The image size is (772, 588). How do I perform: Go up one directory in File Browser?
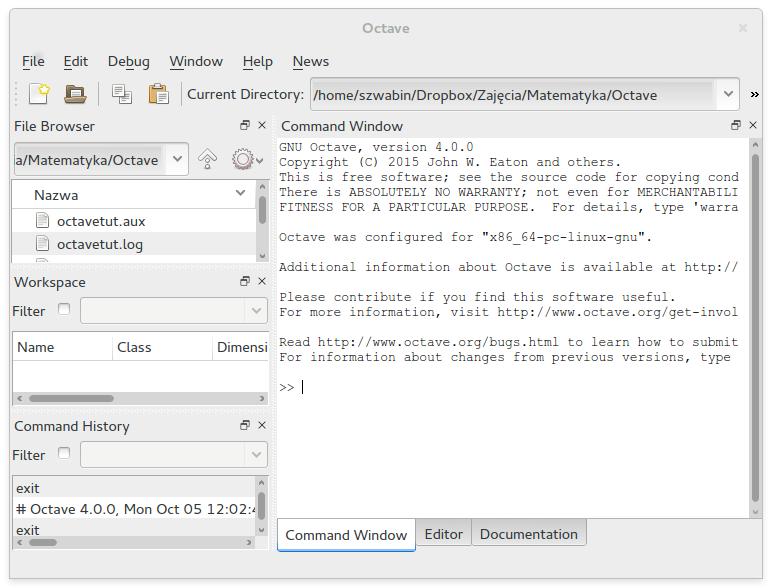coord(207,159)
